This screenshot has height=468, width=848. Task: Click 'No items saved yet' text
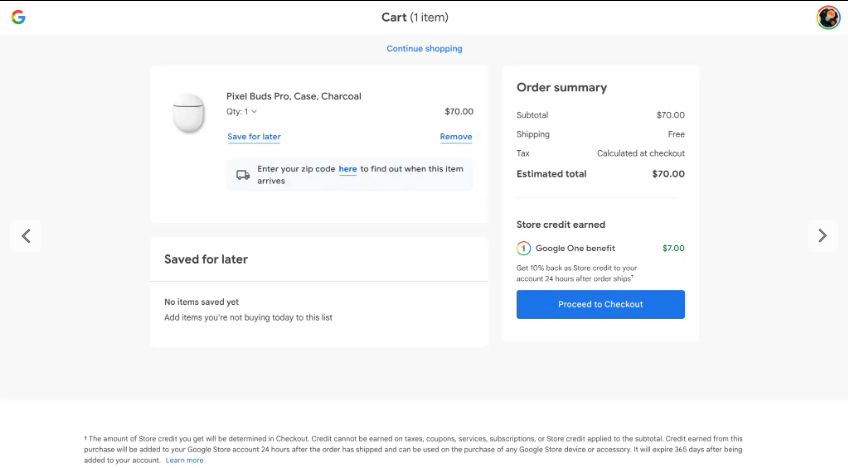click(201, 302)
